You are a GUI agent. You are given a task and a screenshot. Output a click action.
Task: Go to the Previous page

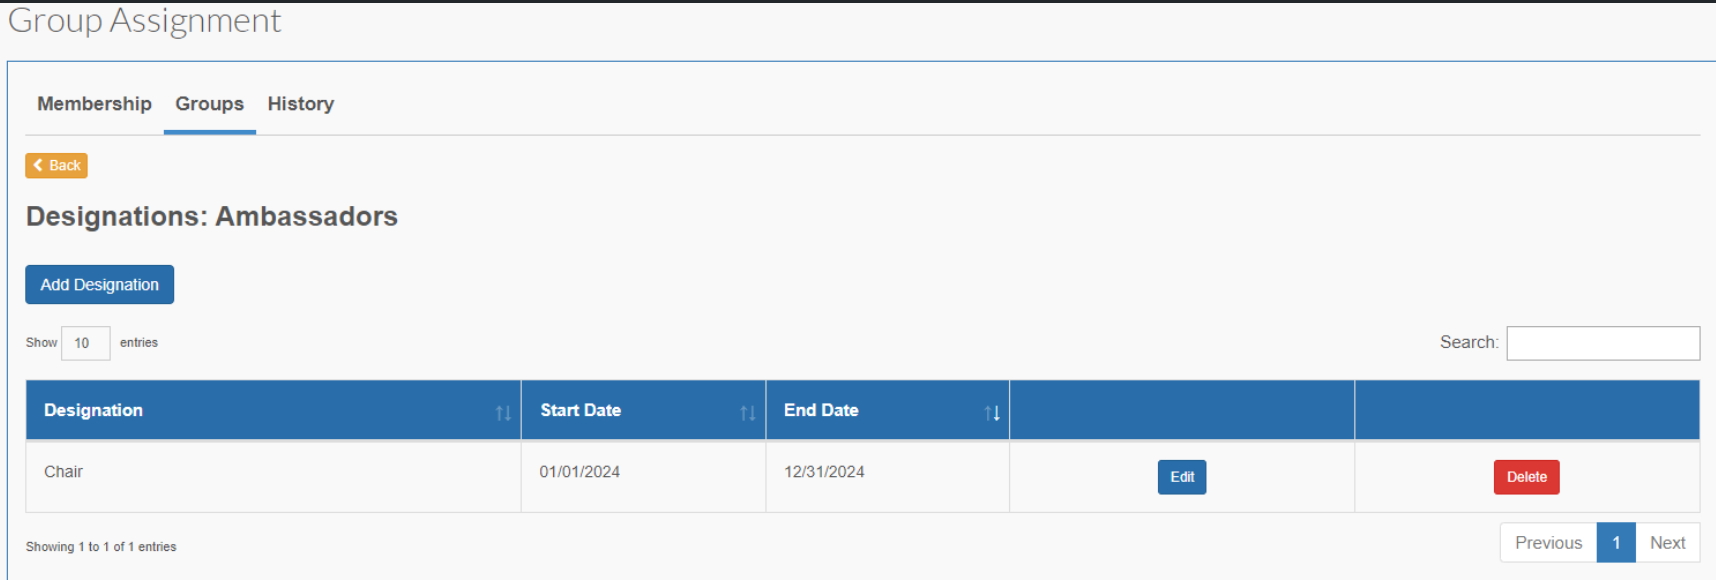coord(1548,543)
